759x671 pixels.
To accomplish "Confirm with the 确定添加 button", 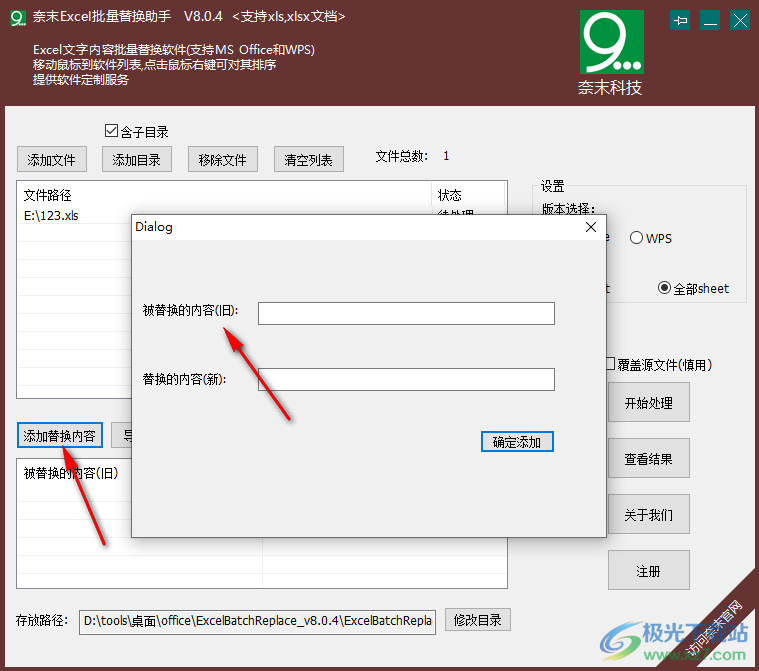I will click(x=517, y=442).
